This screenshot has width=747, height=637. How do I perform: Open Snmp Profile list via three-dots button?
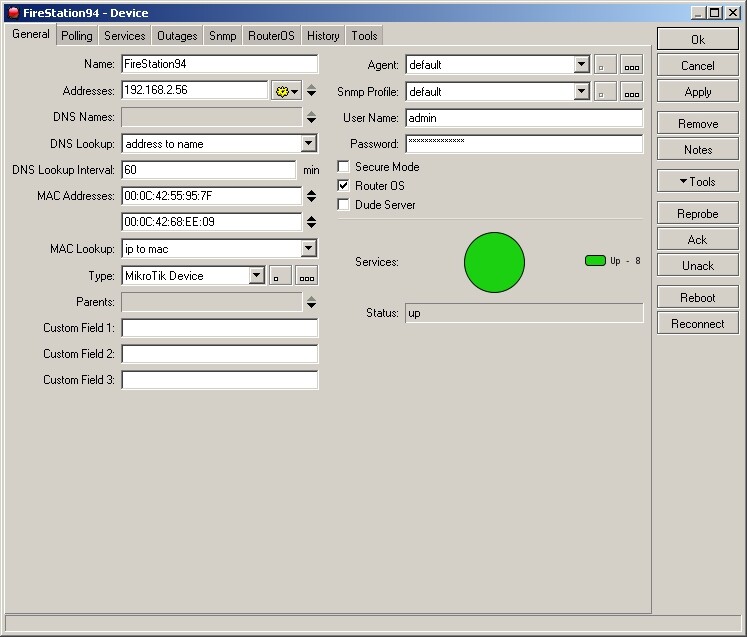(x=631, y=92)
